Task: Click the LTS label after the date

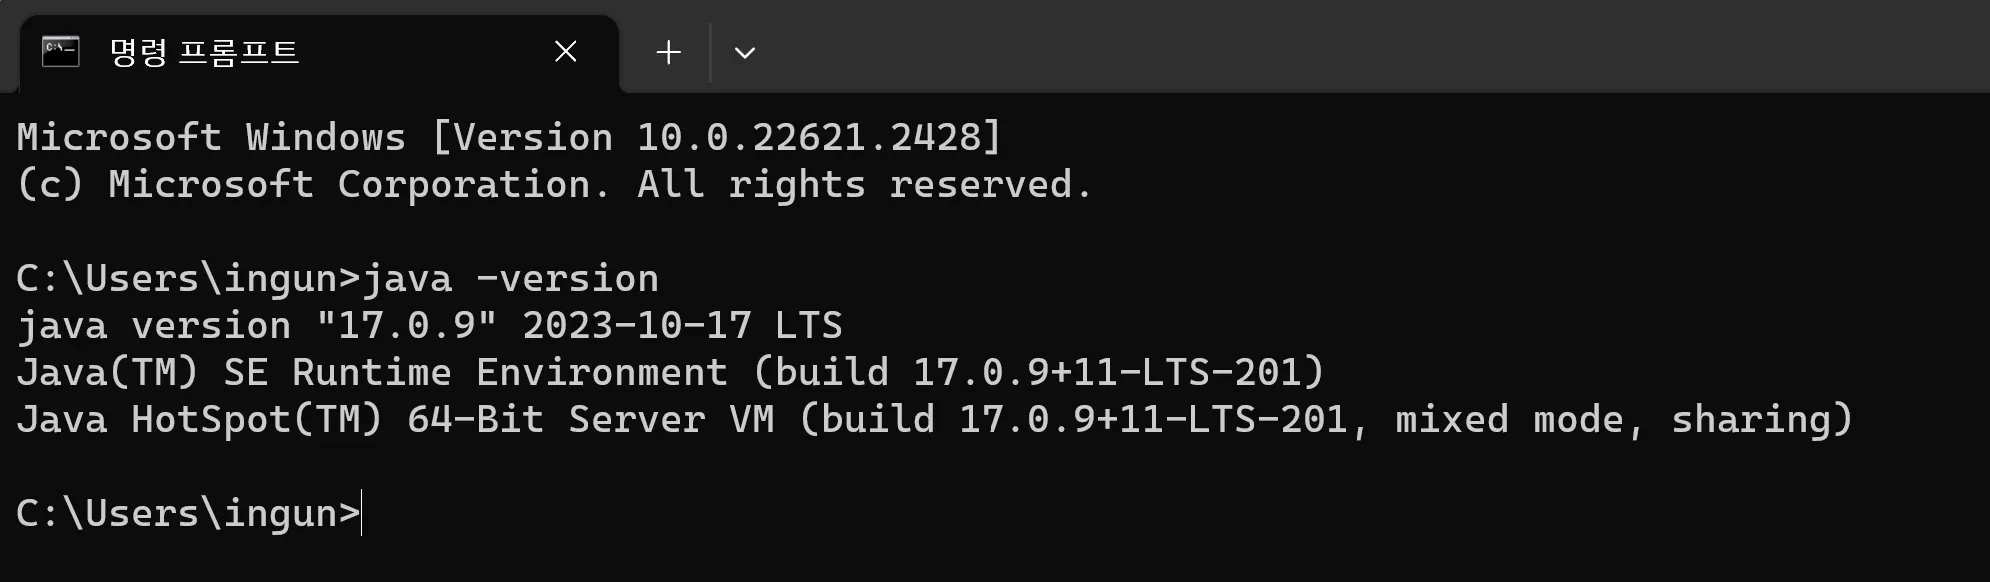Action: click(x=809, y=325)
